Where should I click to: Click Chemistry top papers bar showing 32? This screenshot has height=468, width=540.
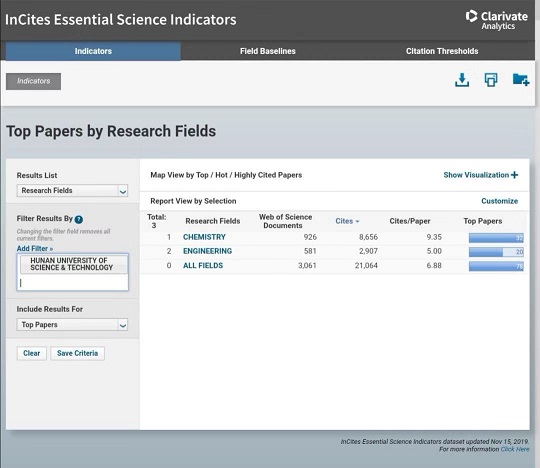point(496,238)
